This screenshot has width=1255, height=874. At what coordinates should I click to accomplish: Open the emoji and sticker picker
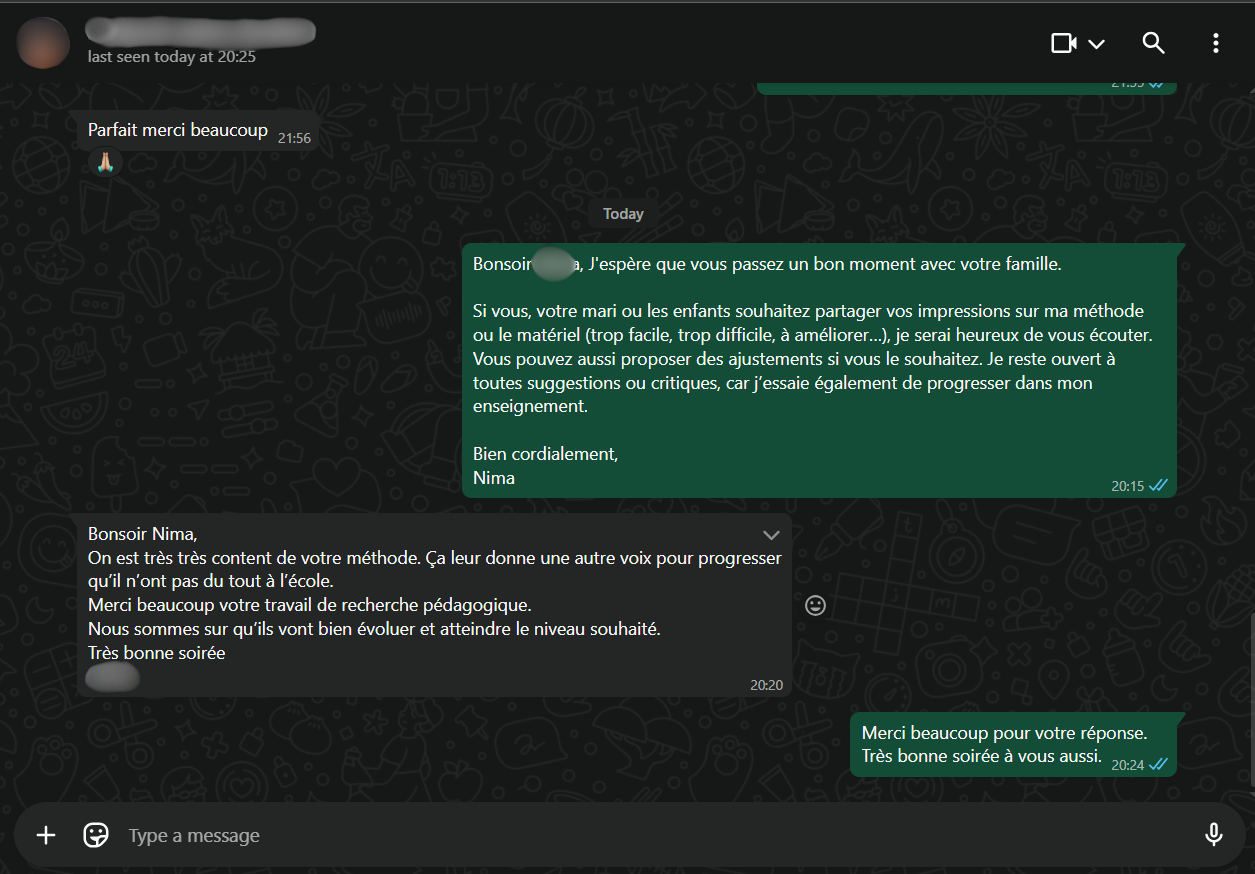(x=96, y=835)
